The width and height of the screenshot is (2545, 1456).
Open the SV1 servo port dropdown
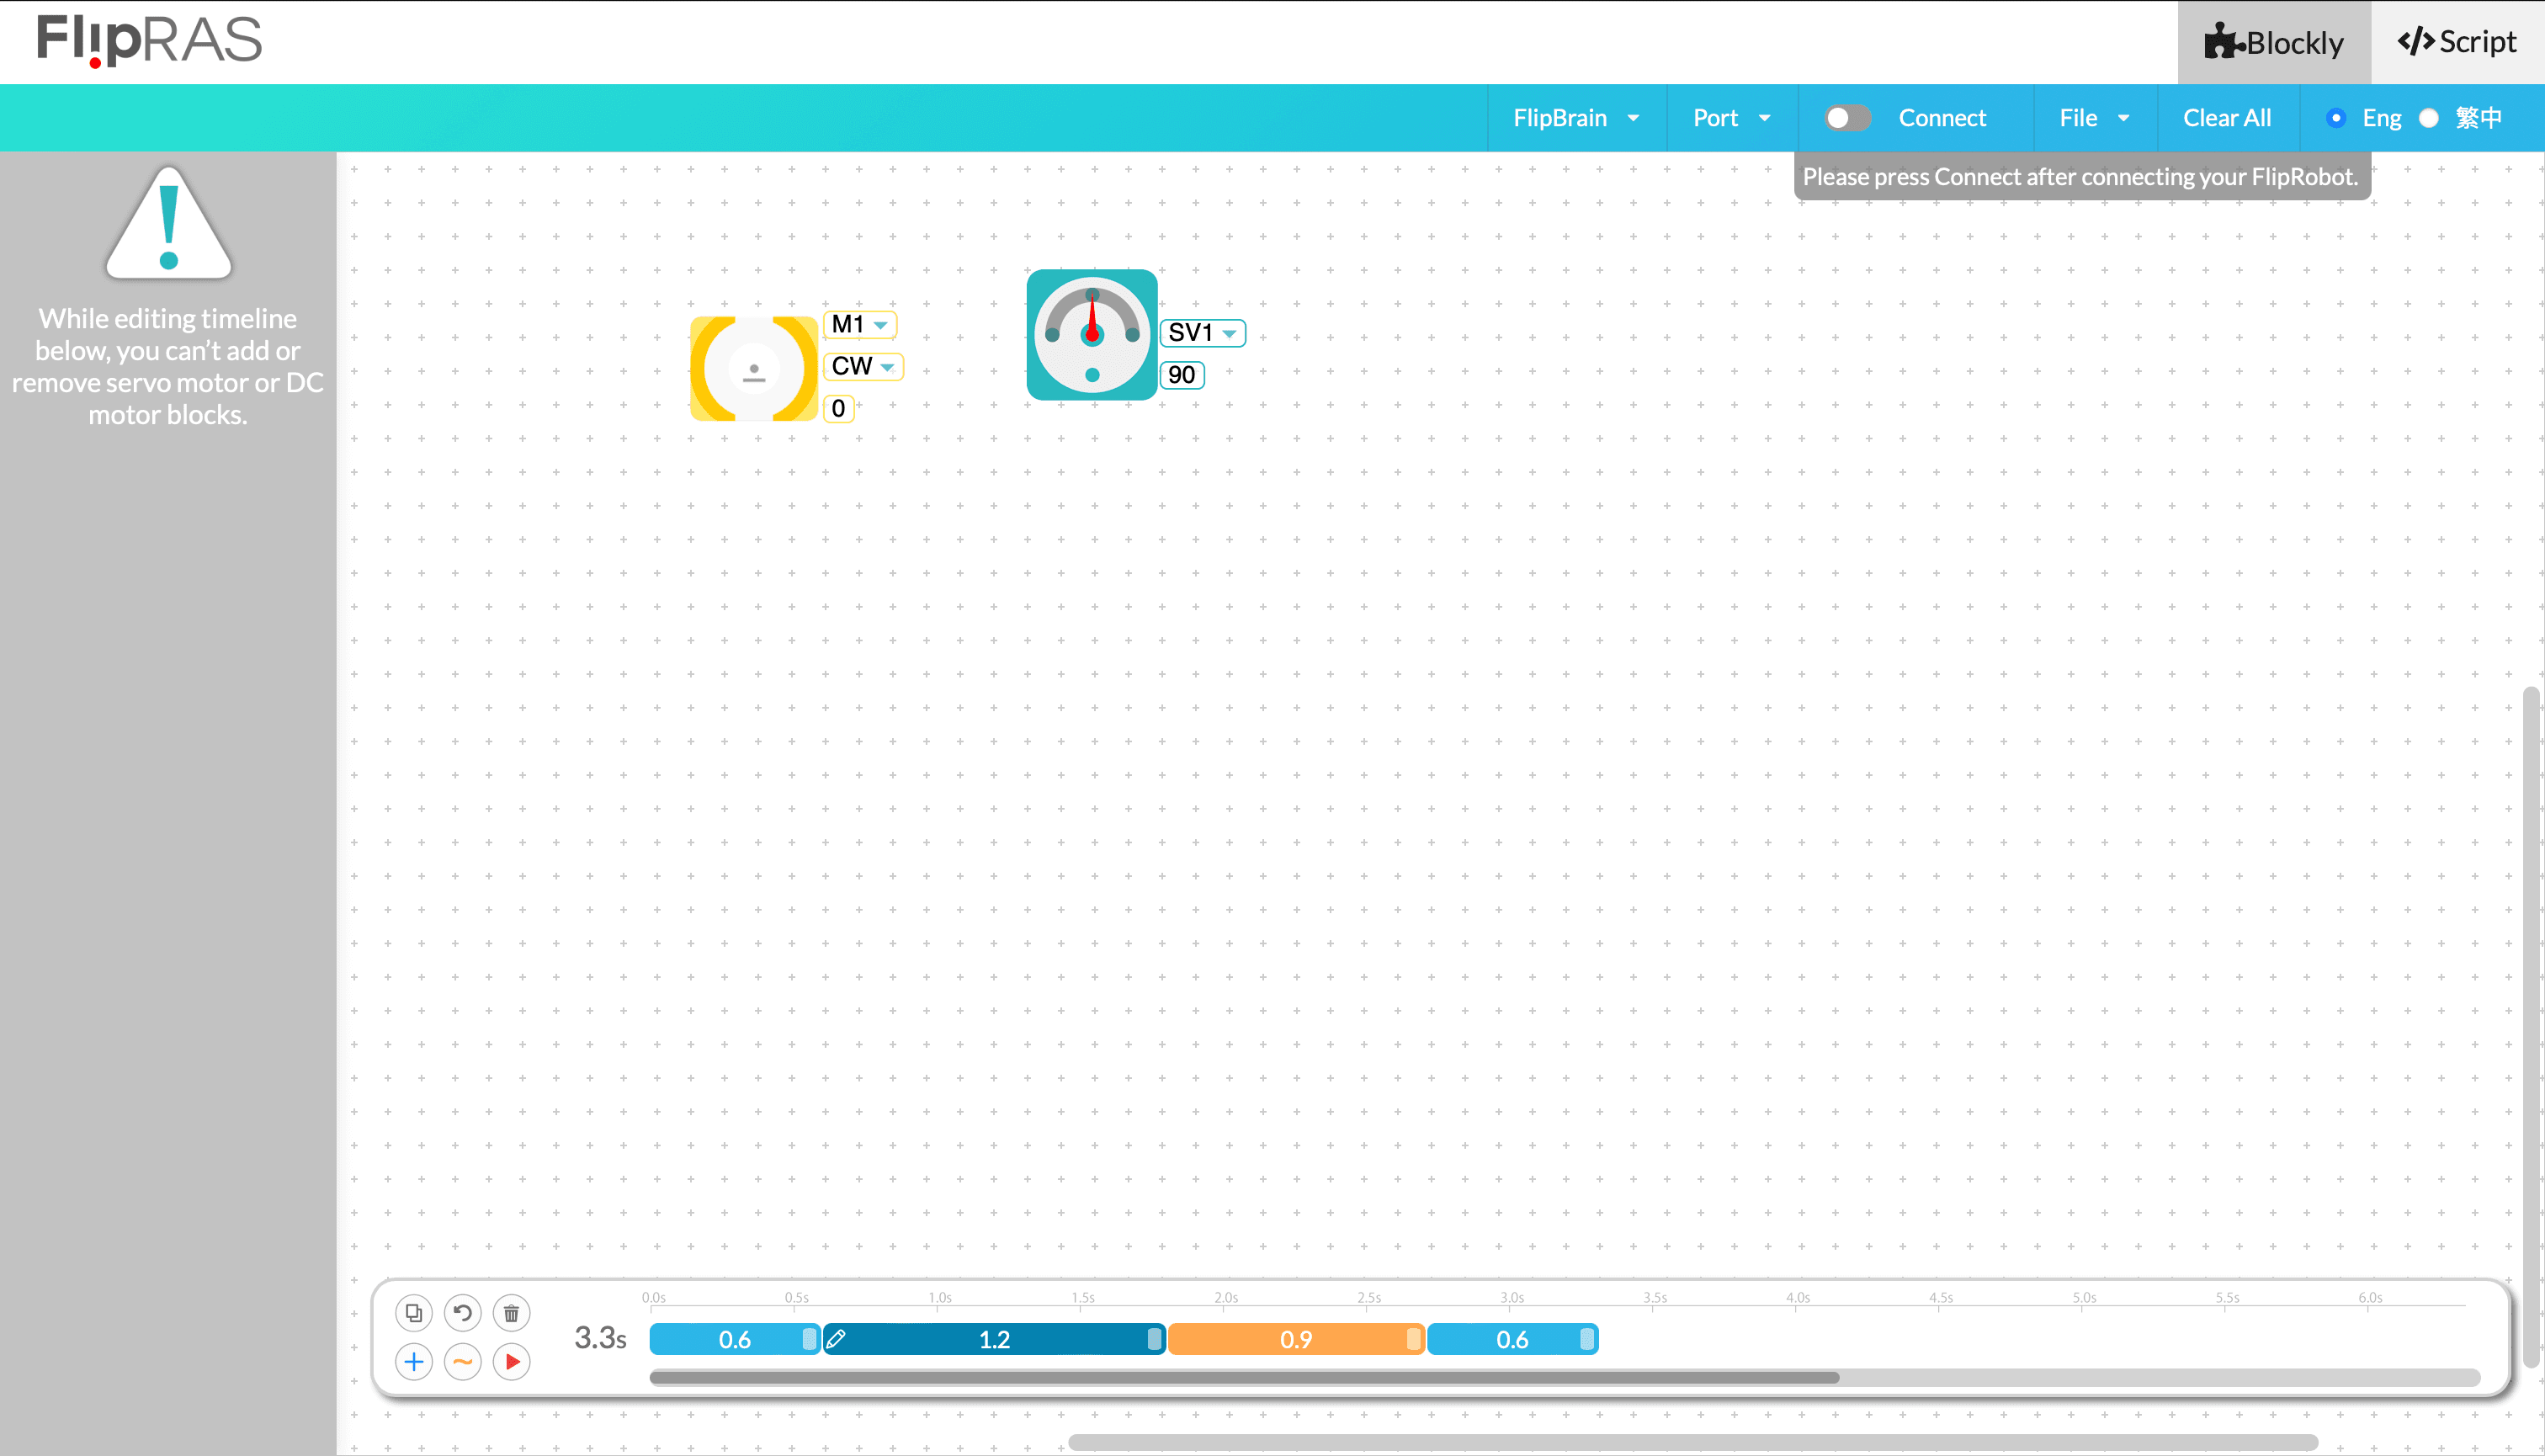(x=1203, y=332)
